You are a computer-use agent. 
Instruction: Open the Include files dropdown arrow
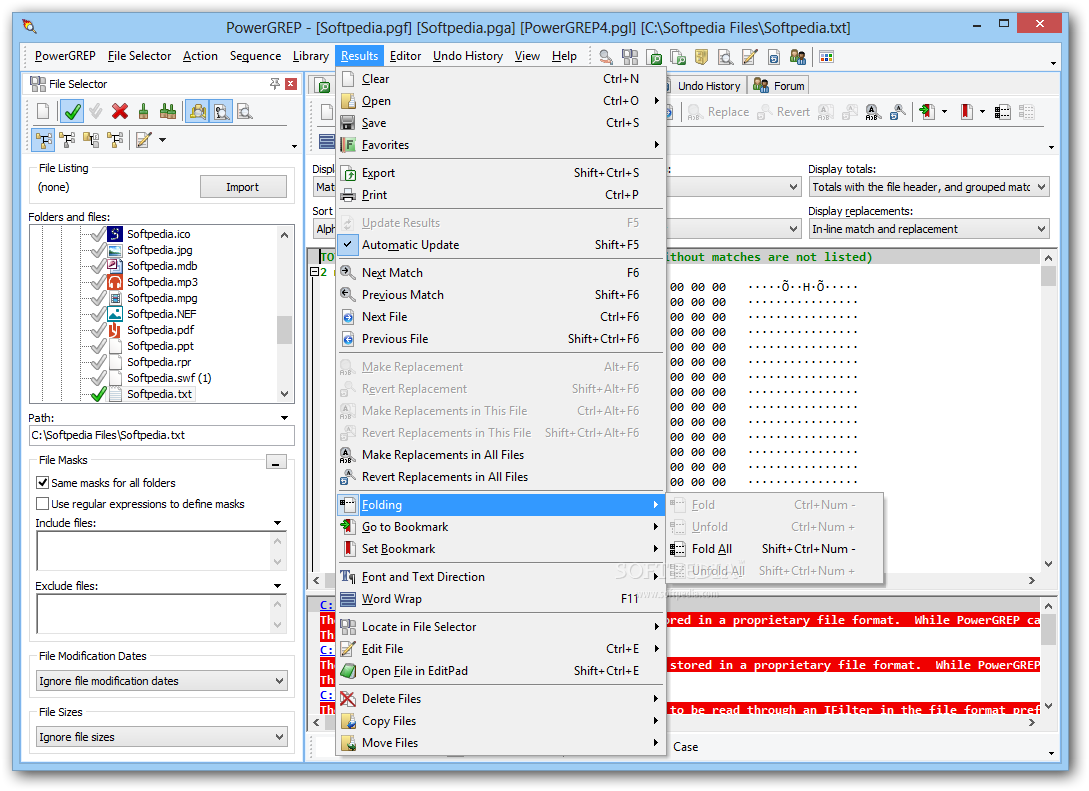pos(277,523)
